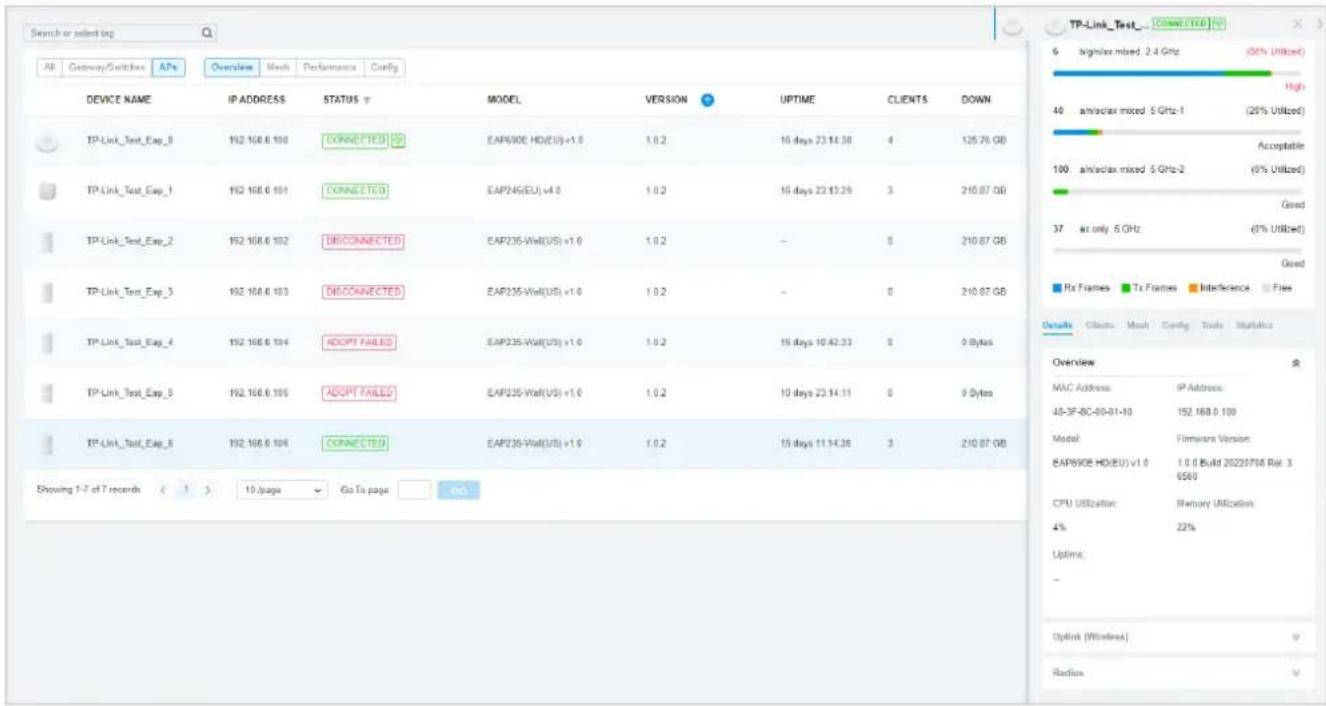Open Clients tab in side panel
The image size is (1326, 706).
click(x=1100, y=326)
